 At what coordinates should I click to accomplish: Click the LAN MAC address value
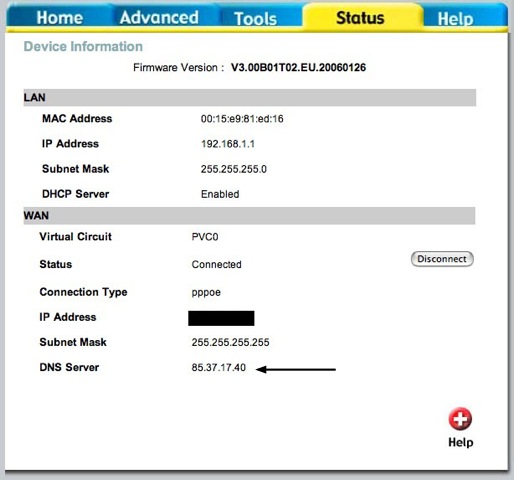[x=242, y=119]
